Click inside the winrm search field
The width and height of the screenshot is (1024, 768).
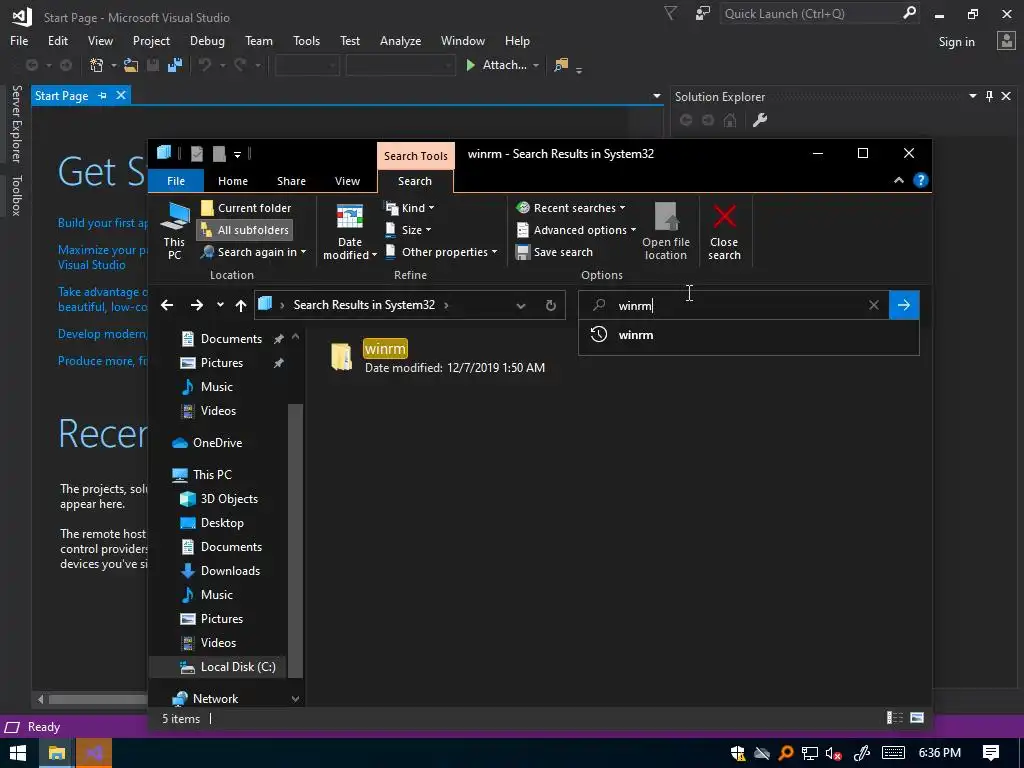pos(733,305)
